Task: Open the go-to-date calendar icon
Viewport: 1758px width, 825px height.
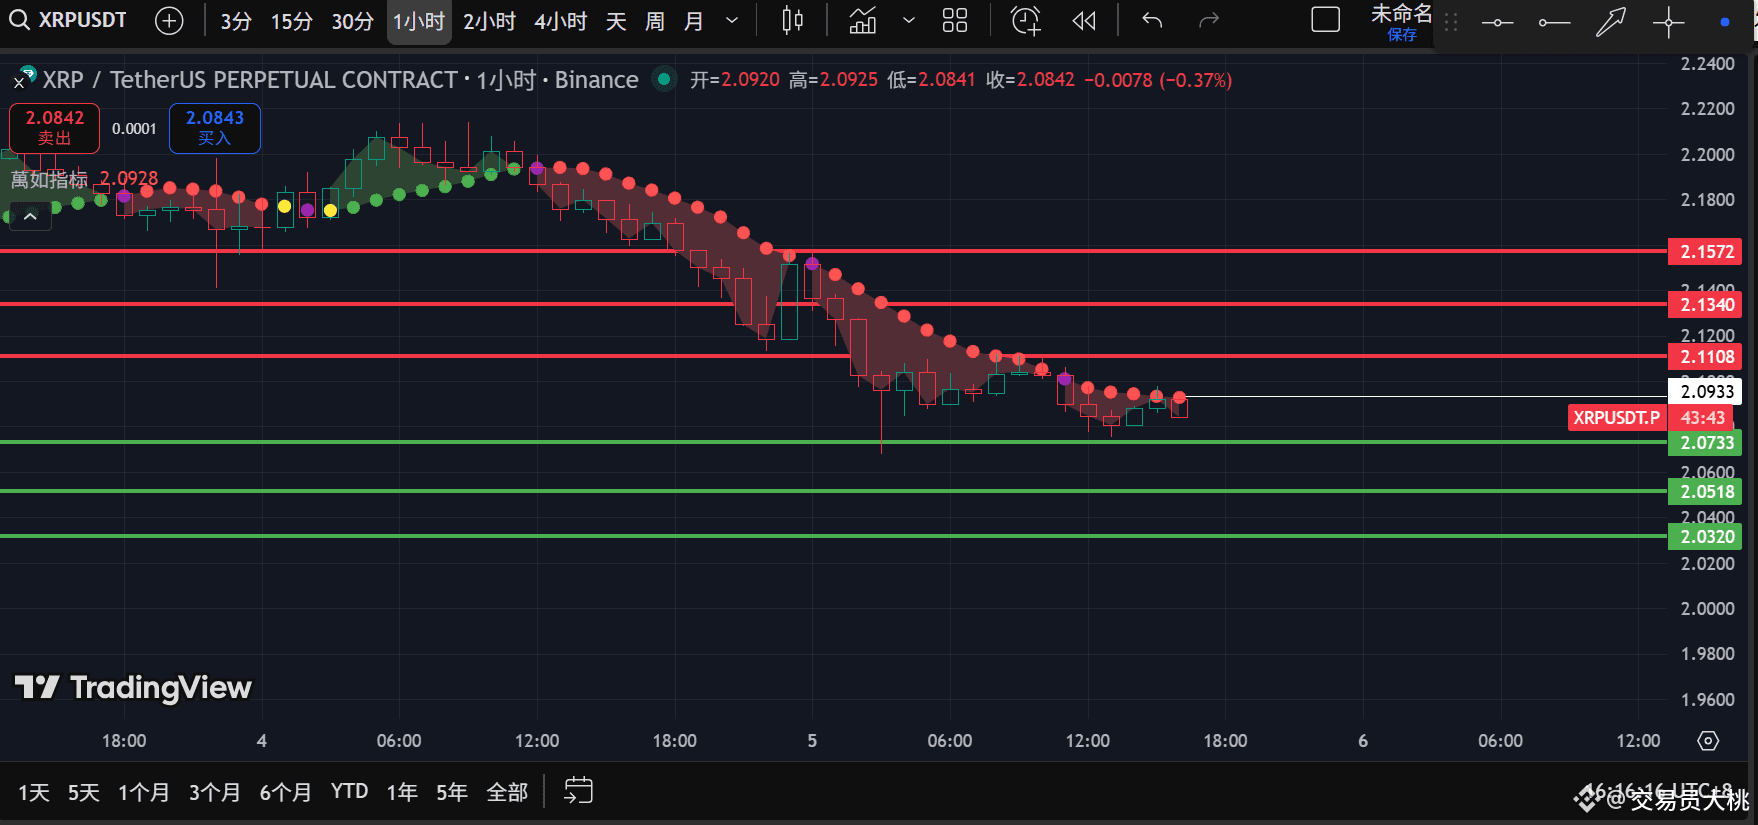Action: click(578, 791)
